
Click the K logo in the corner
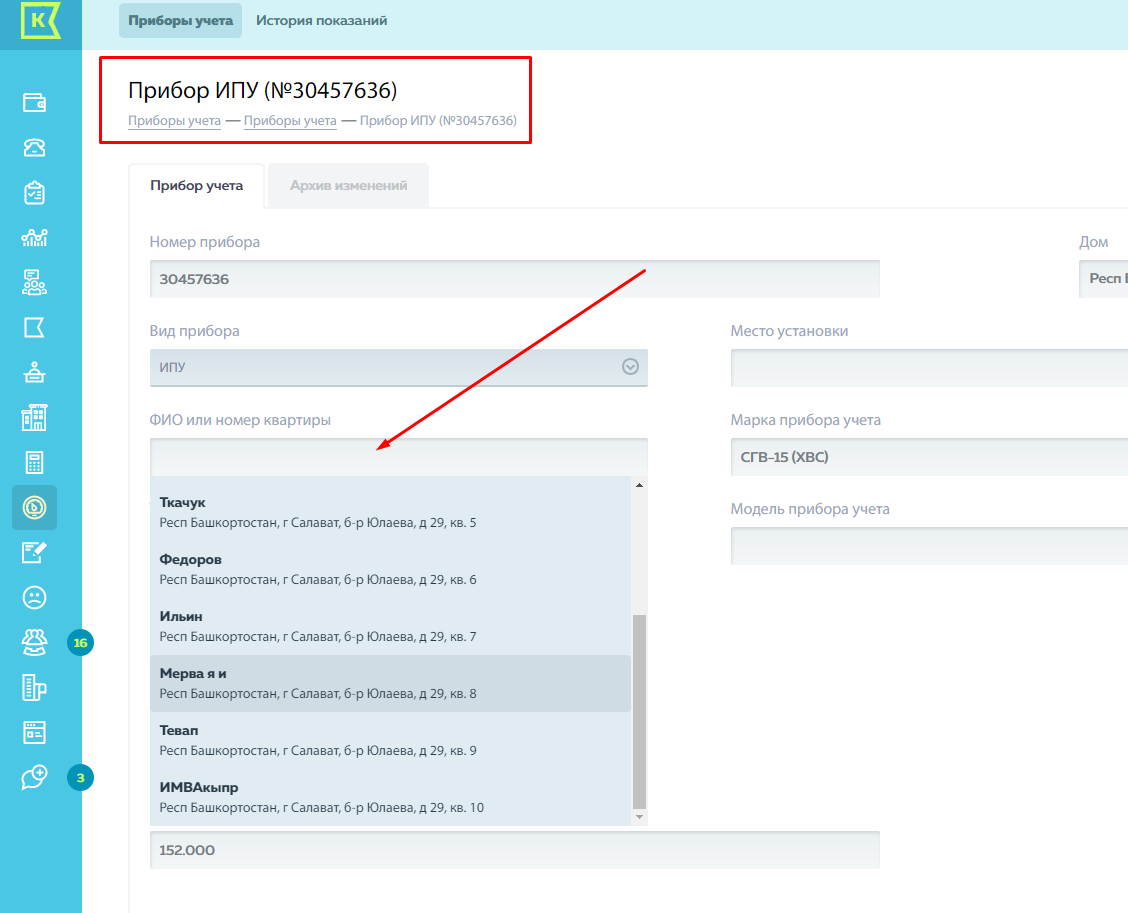click(40, 21)
